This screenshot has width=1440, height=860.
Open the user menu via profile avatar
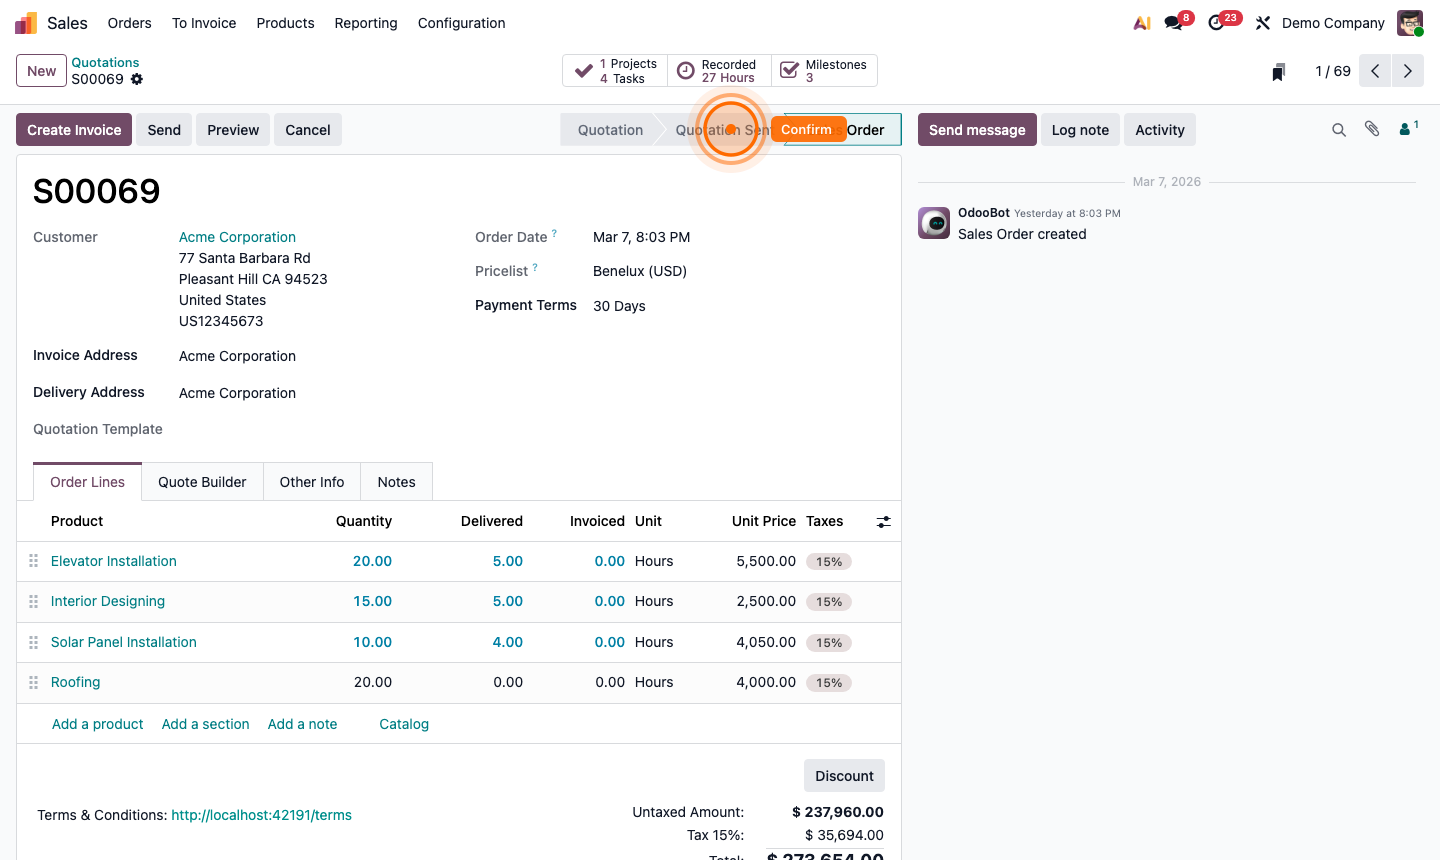[1409, 22]
